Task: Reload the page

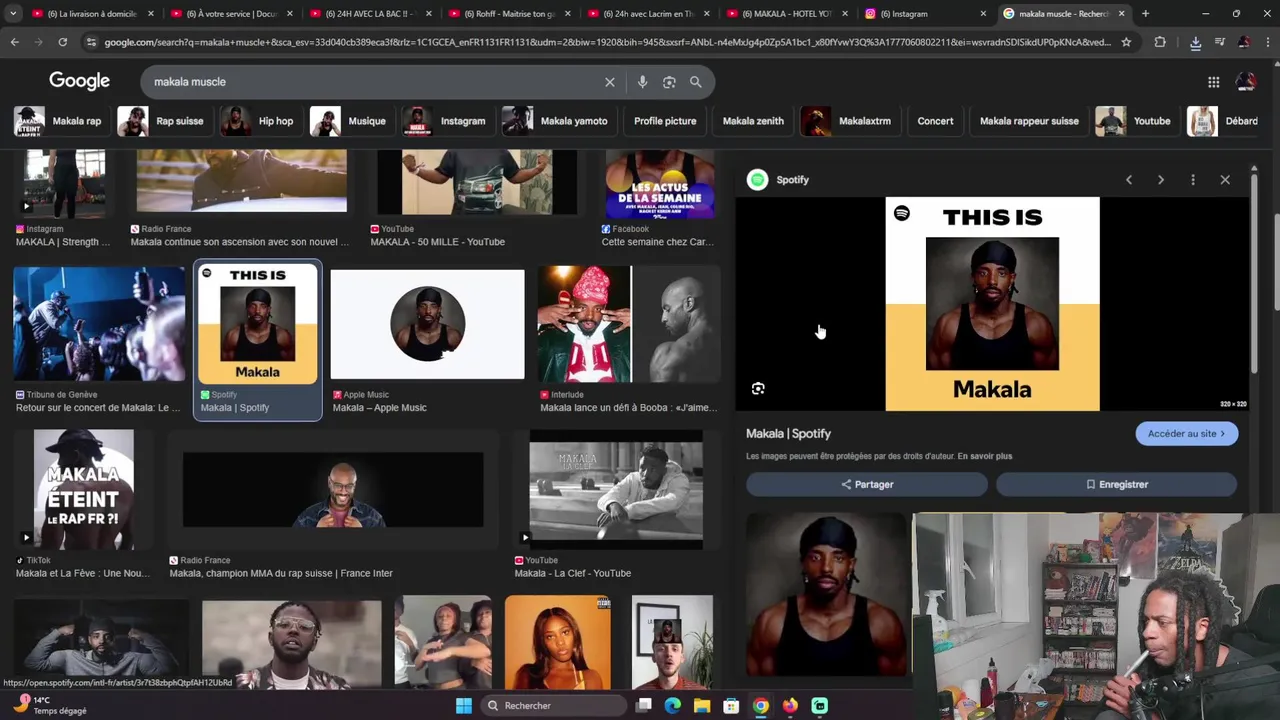Action: (62, 42)
